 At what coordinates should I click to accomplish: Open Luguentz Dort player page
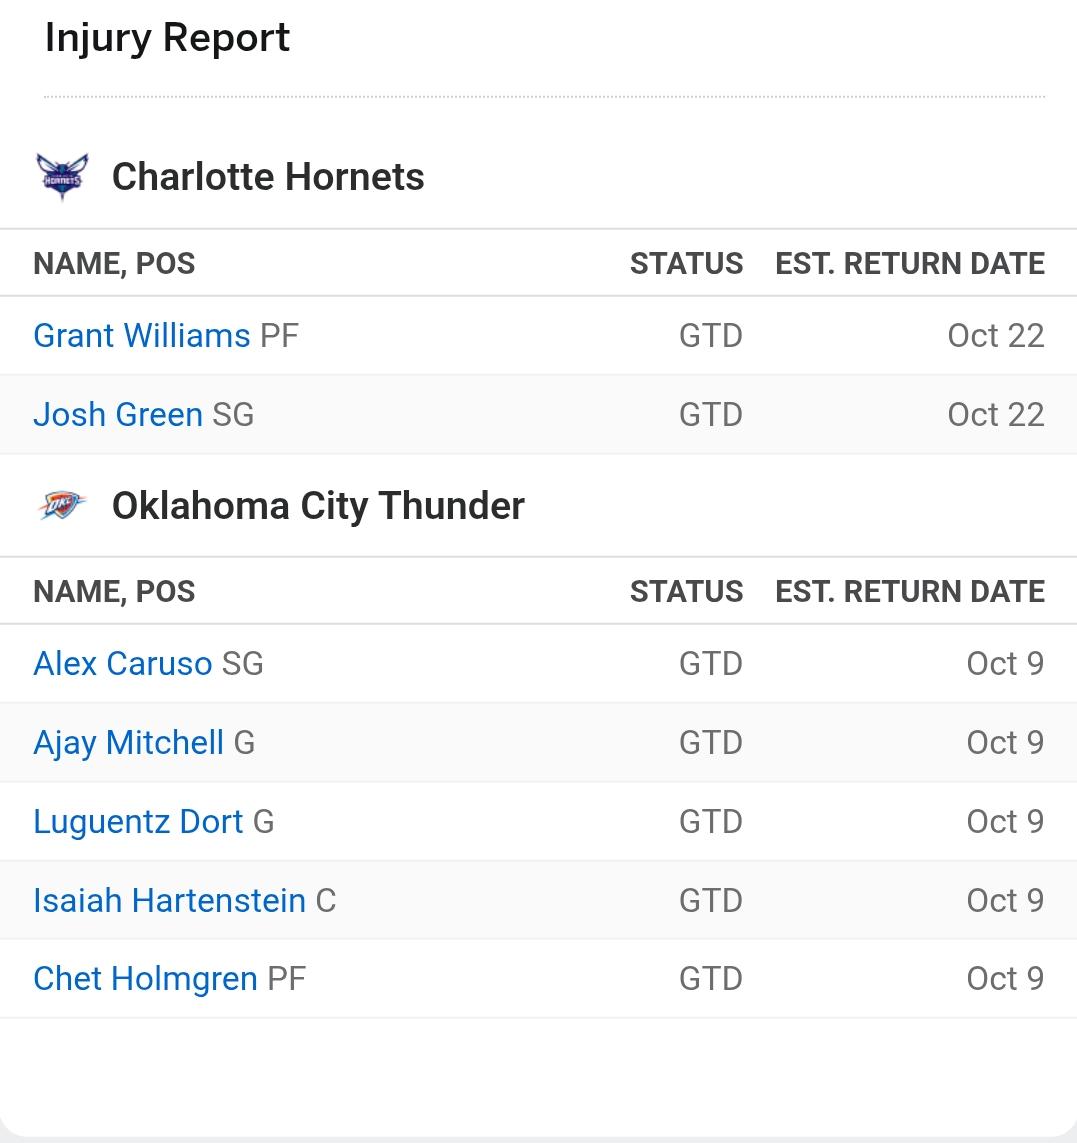coord(138,821)
